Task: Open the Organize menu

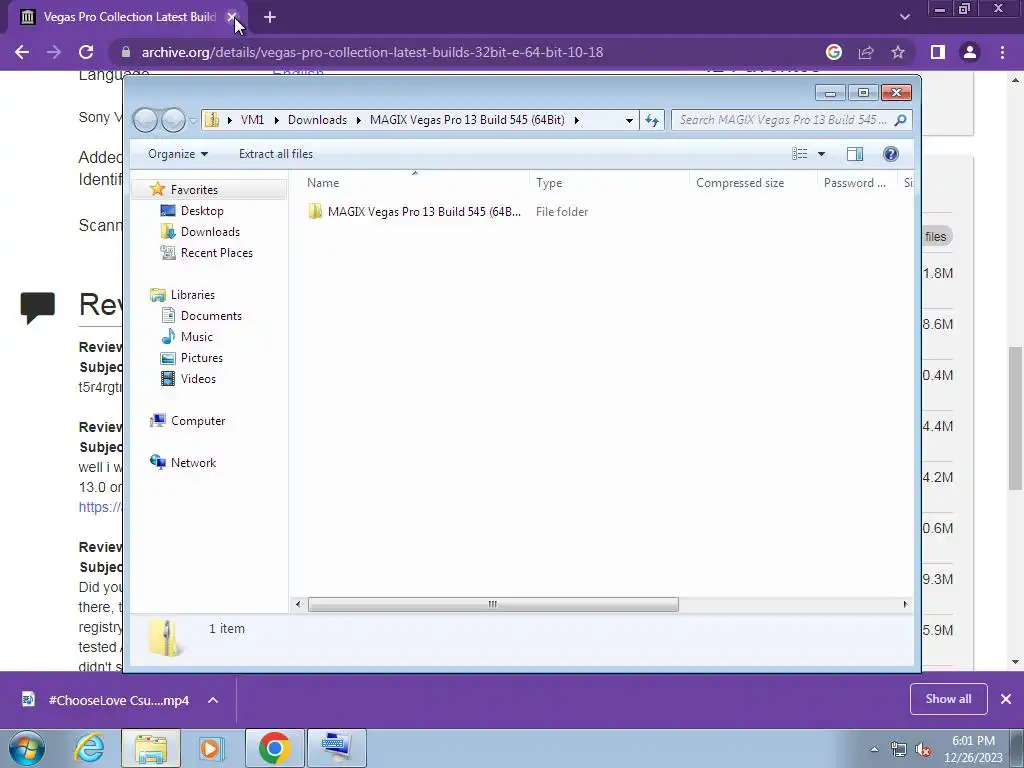Action: point(178,154)
